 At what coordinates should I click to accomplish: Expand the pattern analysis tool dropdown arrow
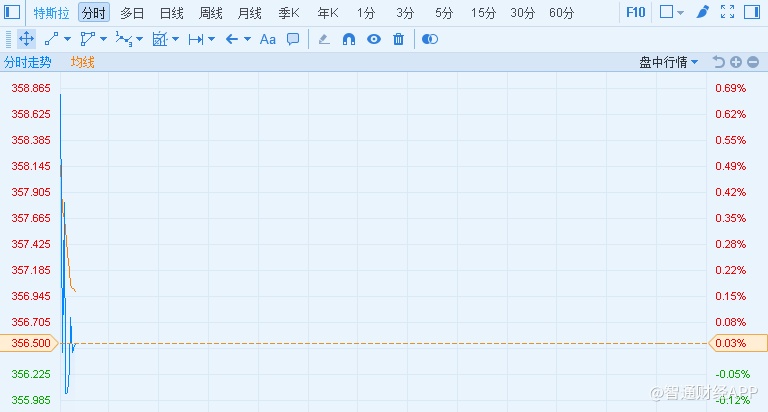tap(175, 39)
